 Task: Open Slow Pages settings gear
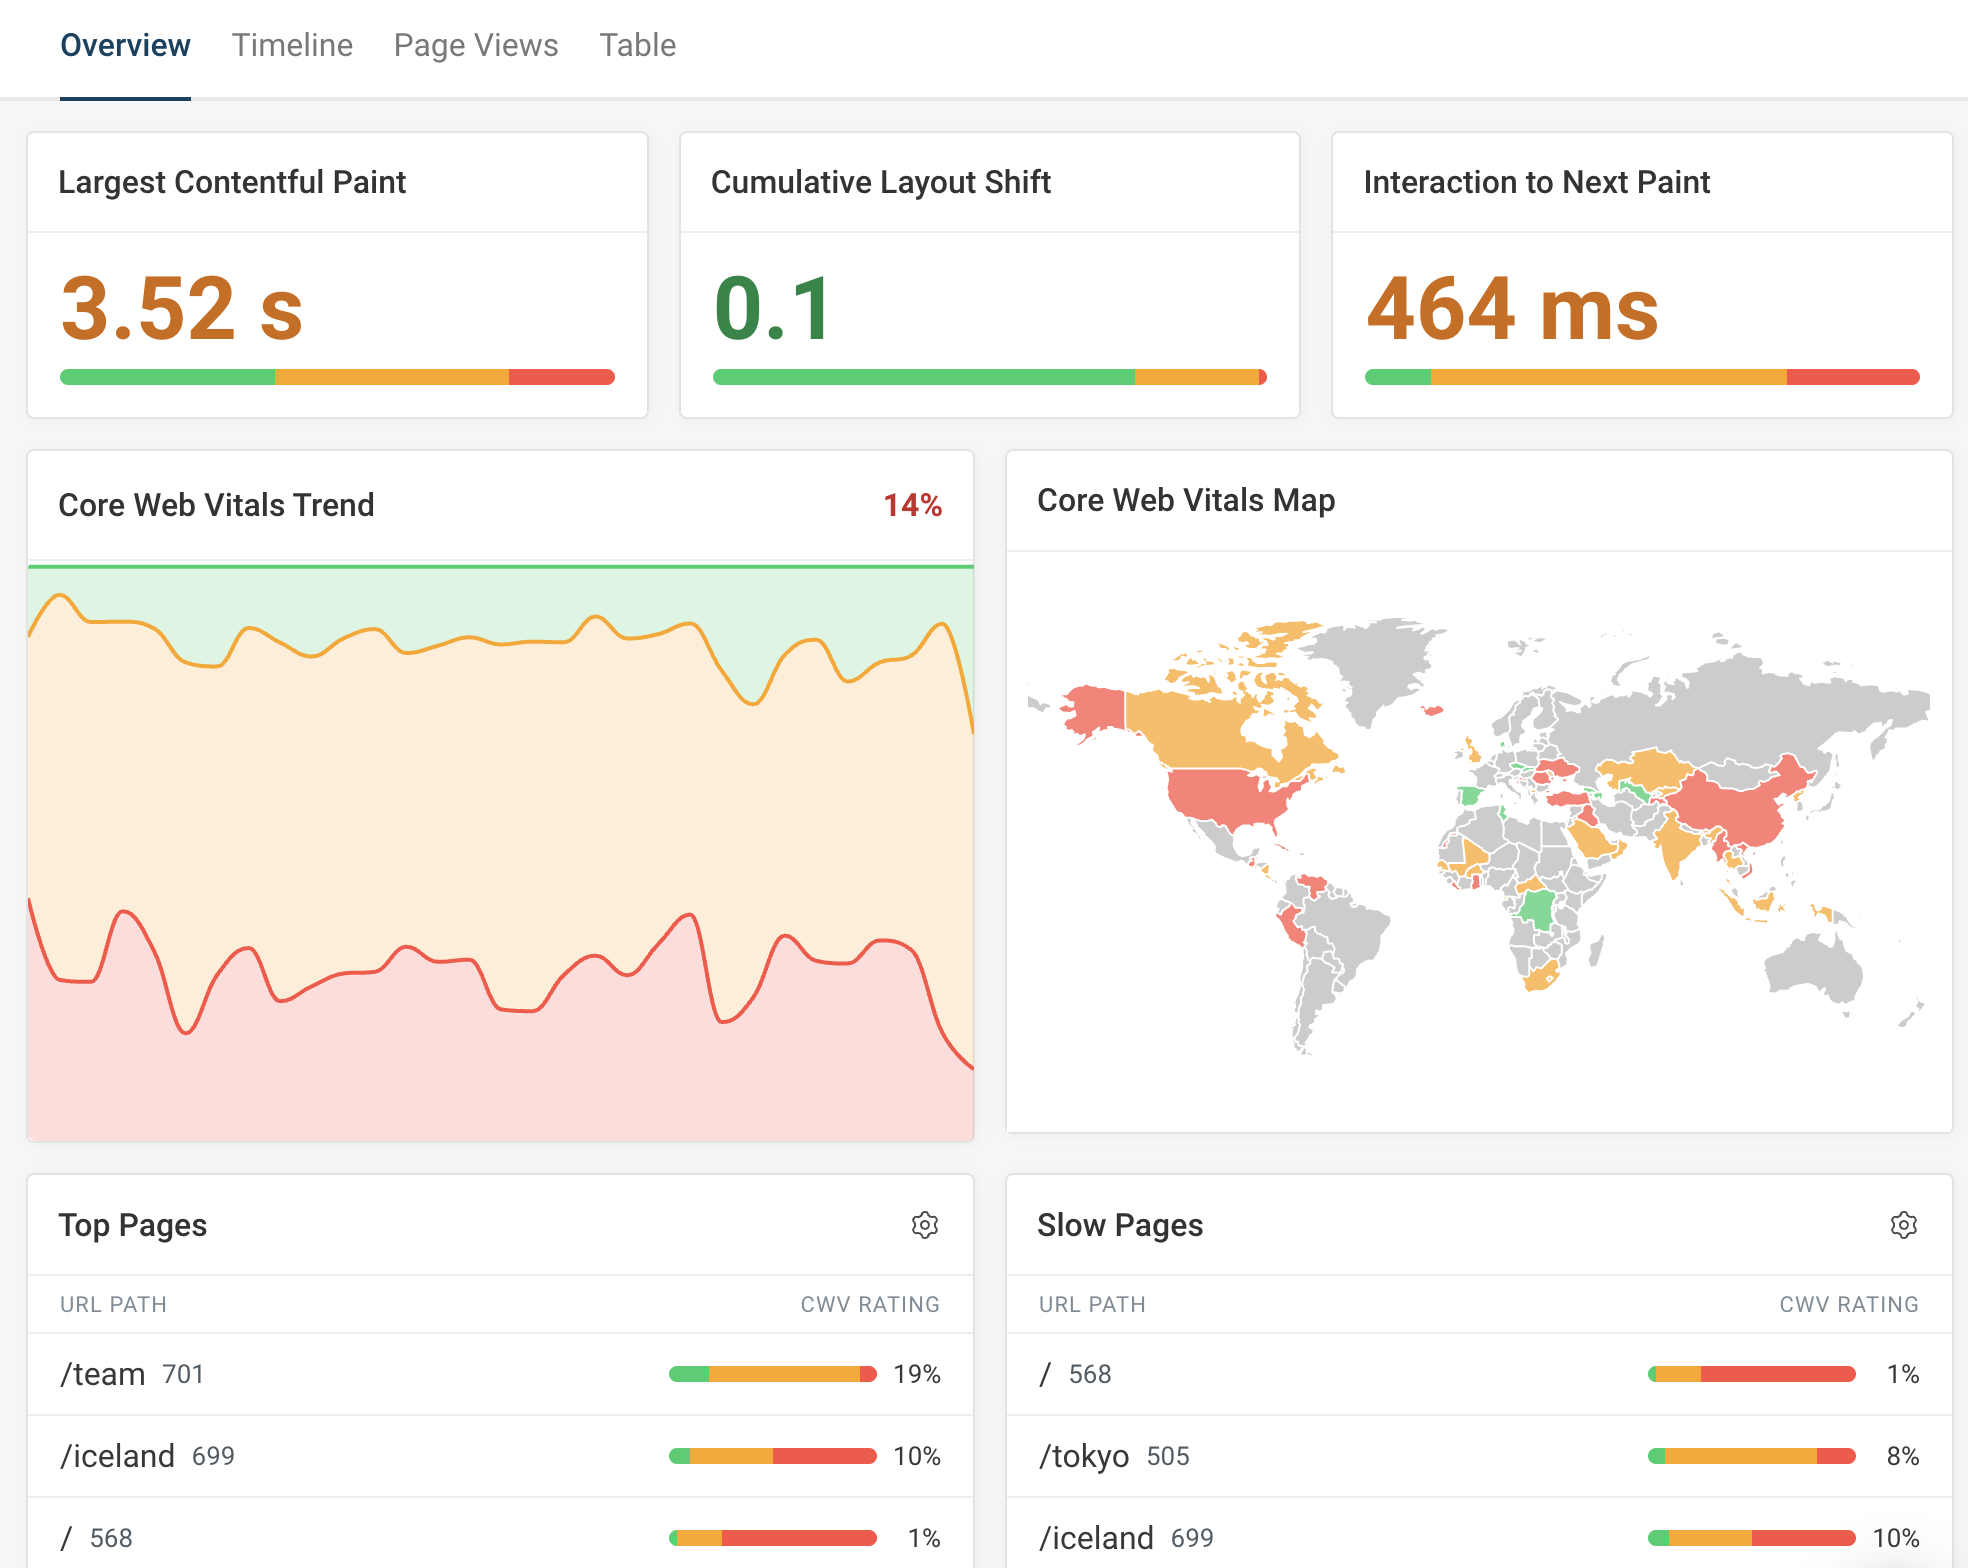(x=1903, y=1225)
